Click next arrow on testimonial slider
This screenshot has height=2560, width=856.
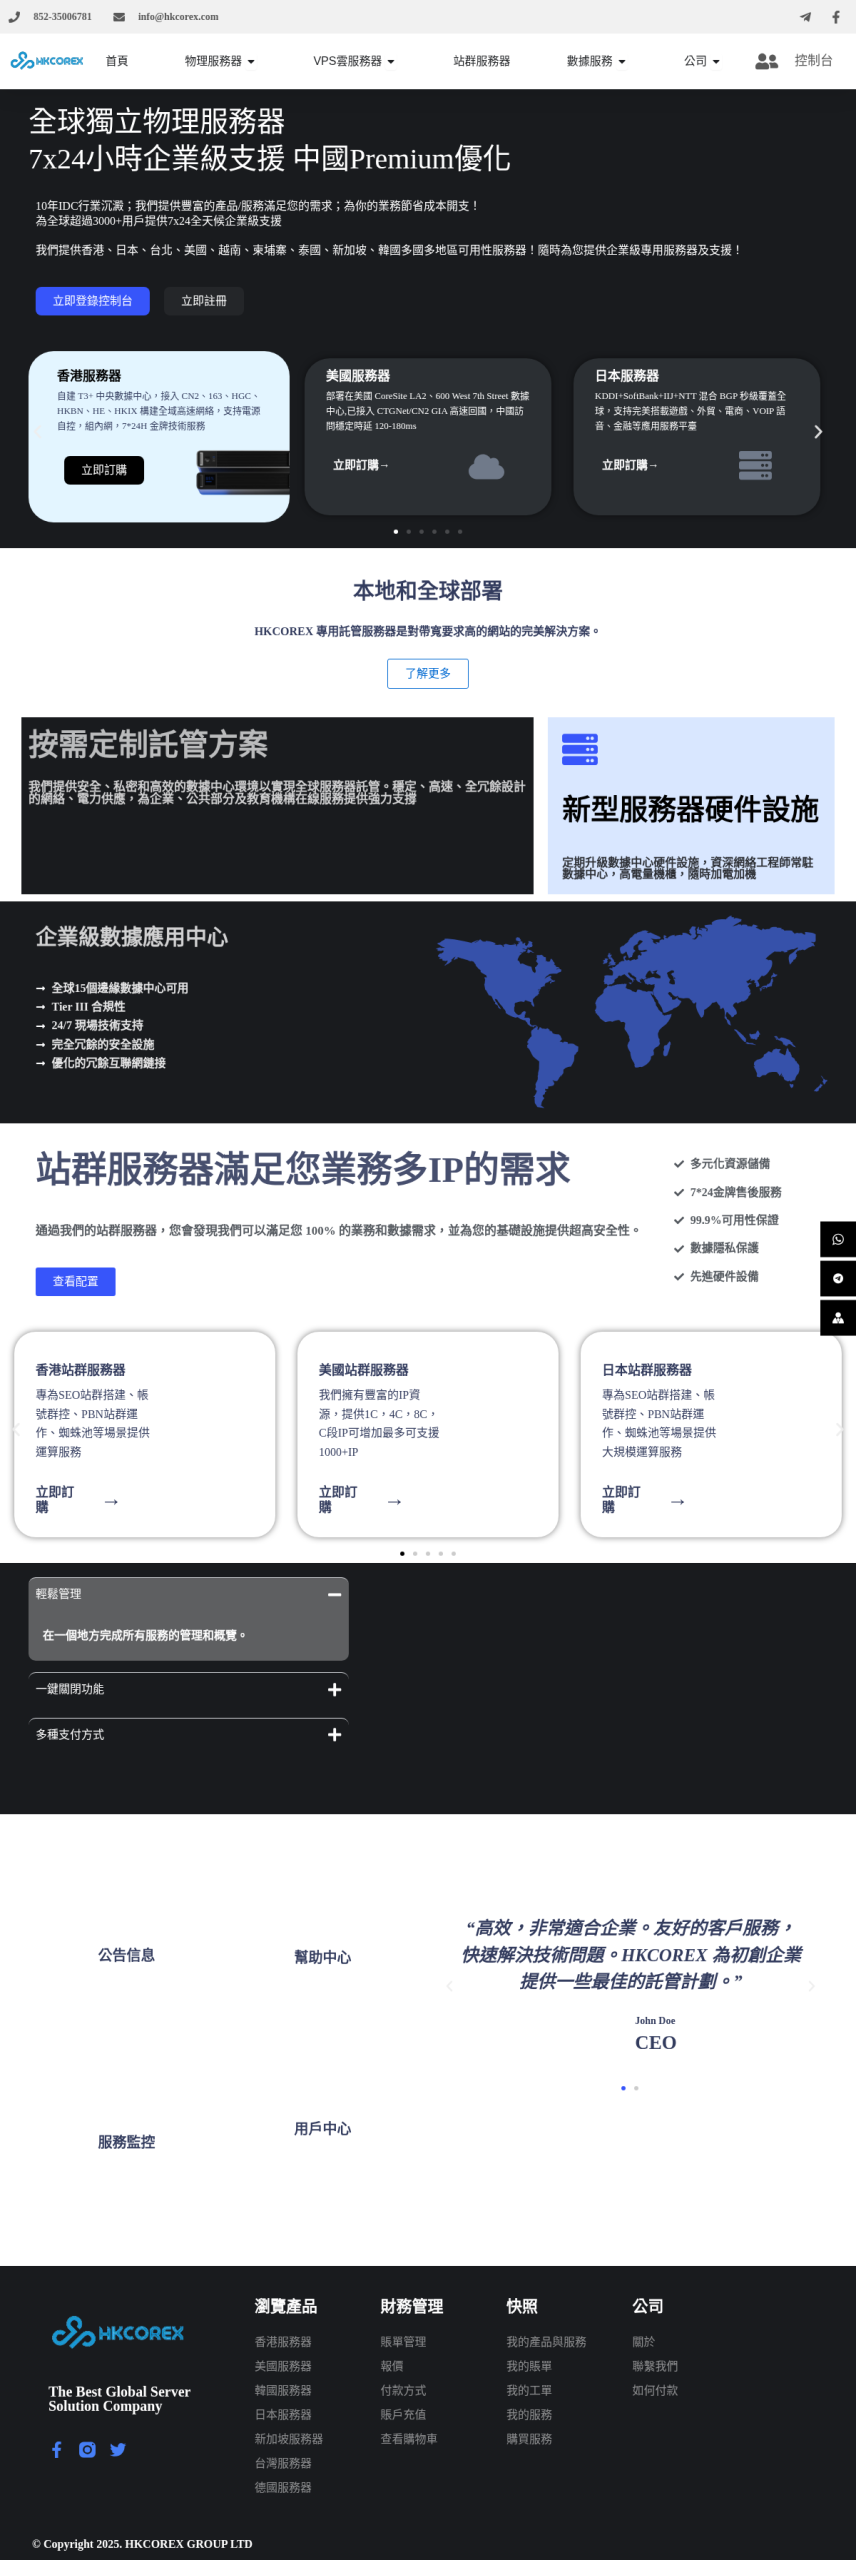click(x=811, y=1986)
